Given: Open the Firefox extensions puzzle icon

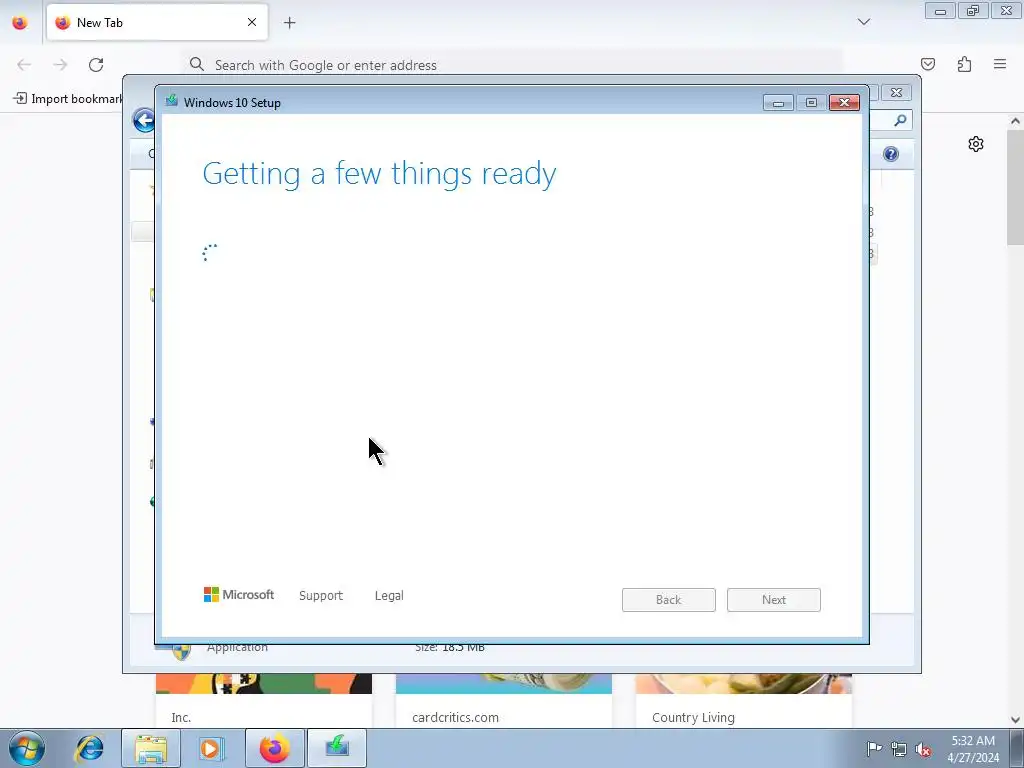Looking at the screenshot, I should [964, 64].
